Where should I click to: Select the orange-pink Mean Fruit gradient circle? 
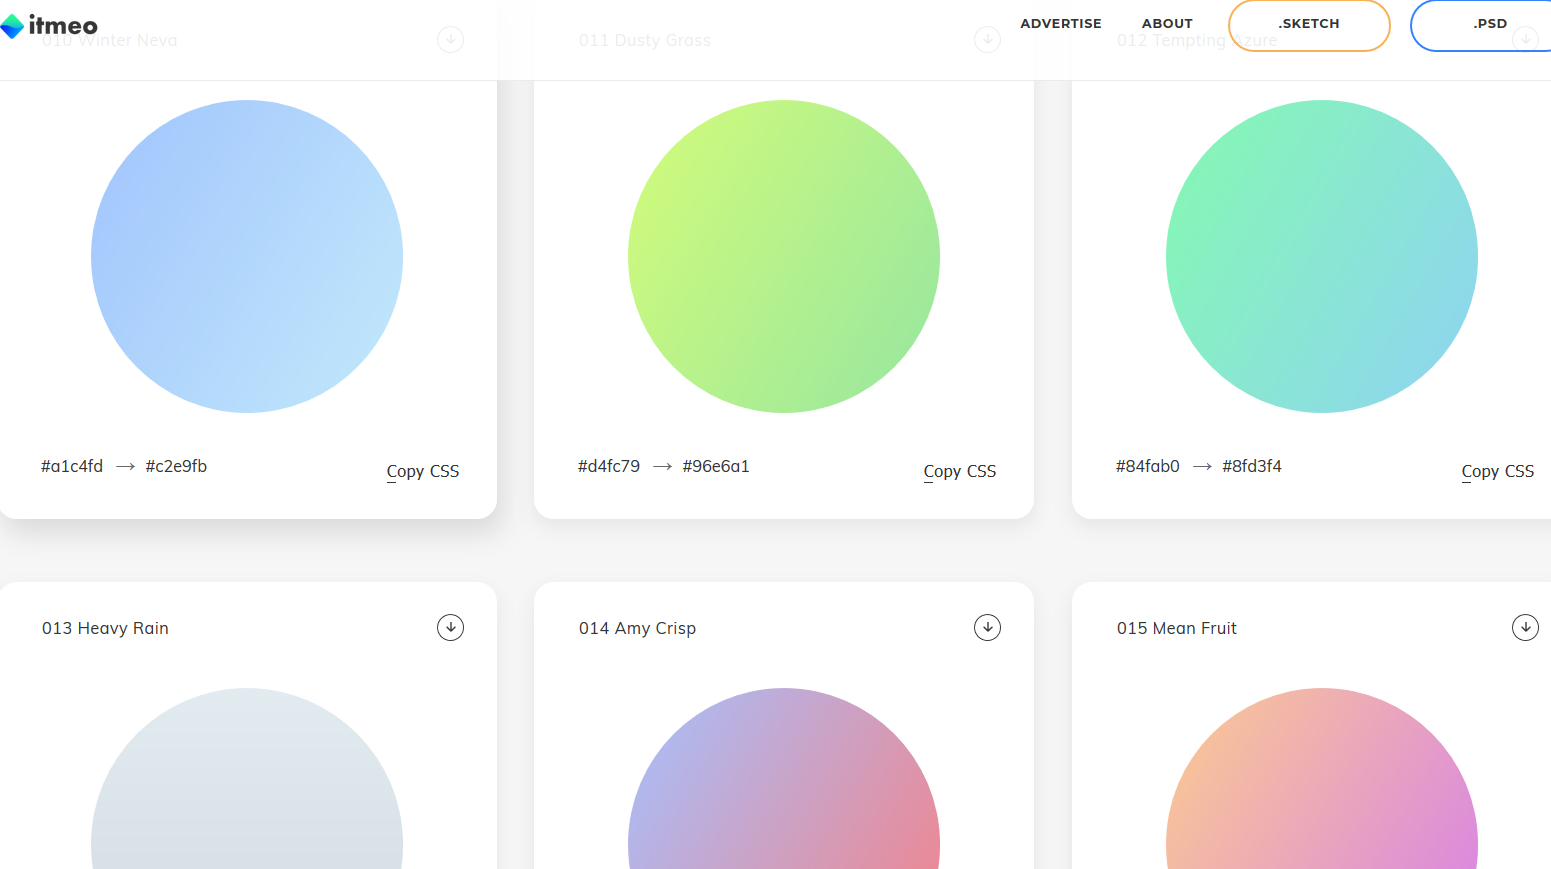point(1322,778)
